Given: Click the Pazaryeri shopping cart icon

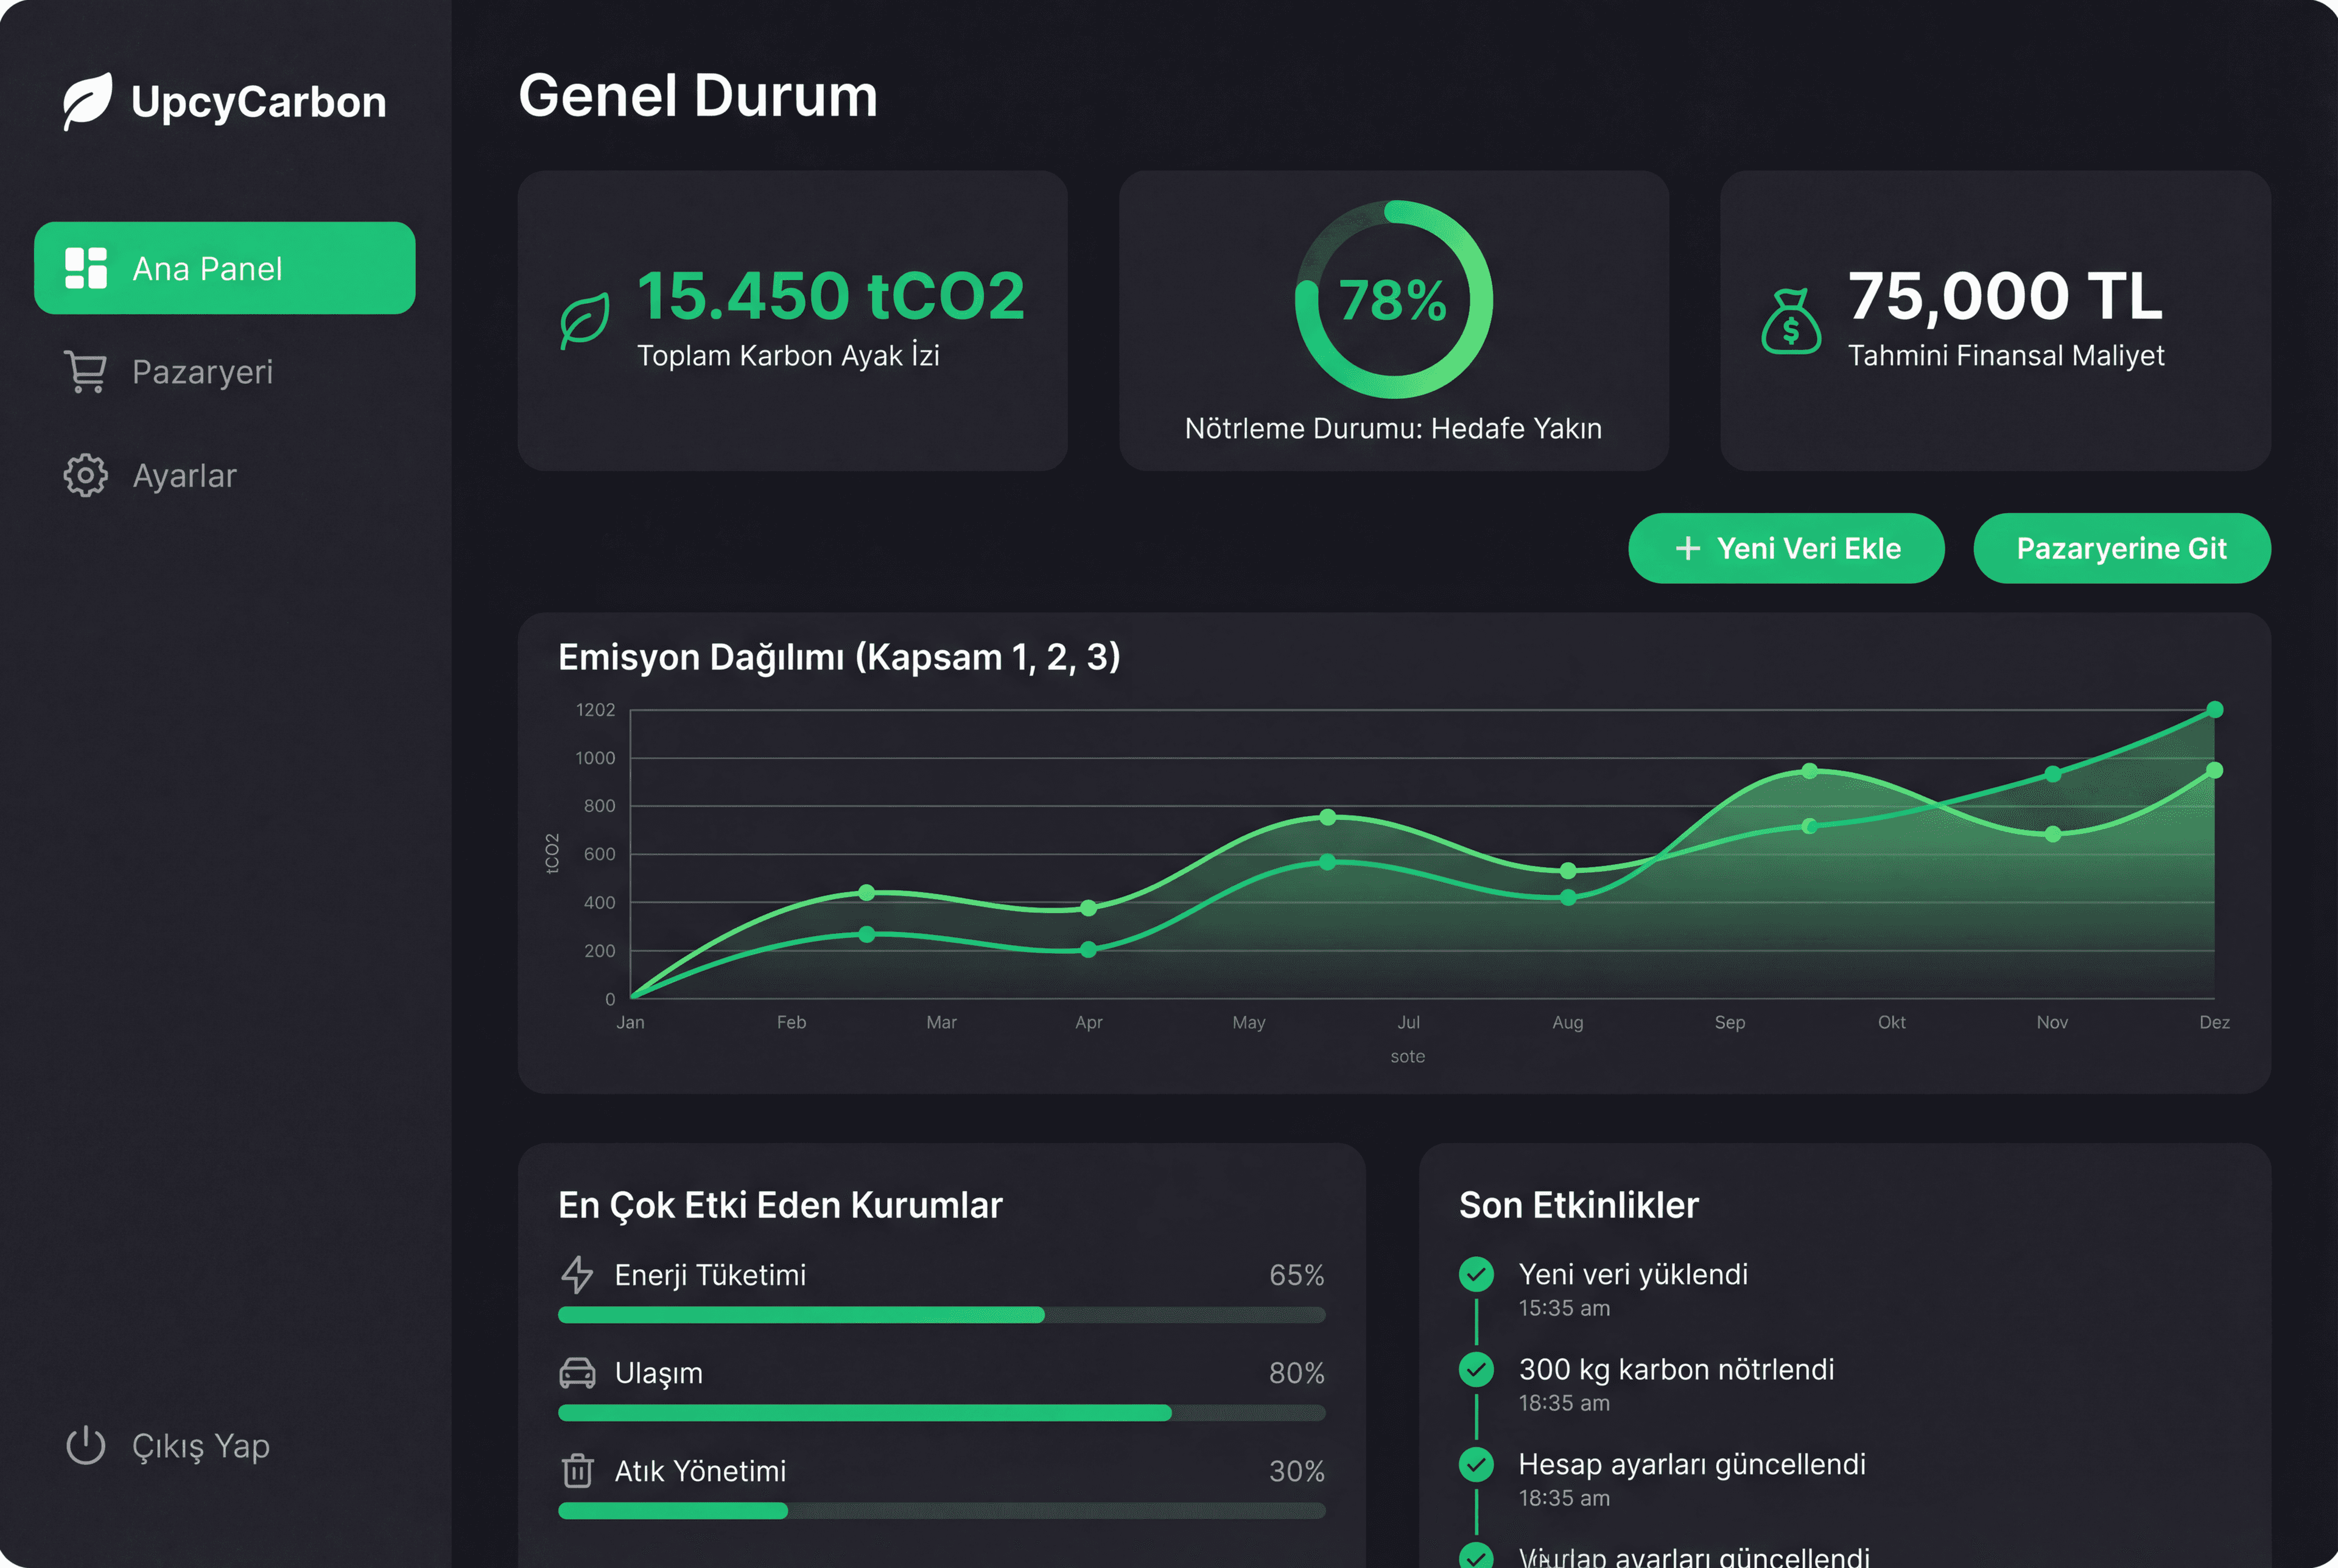Looking at the screenshot, I should pyautogui.click(x=86, y=371).
